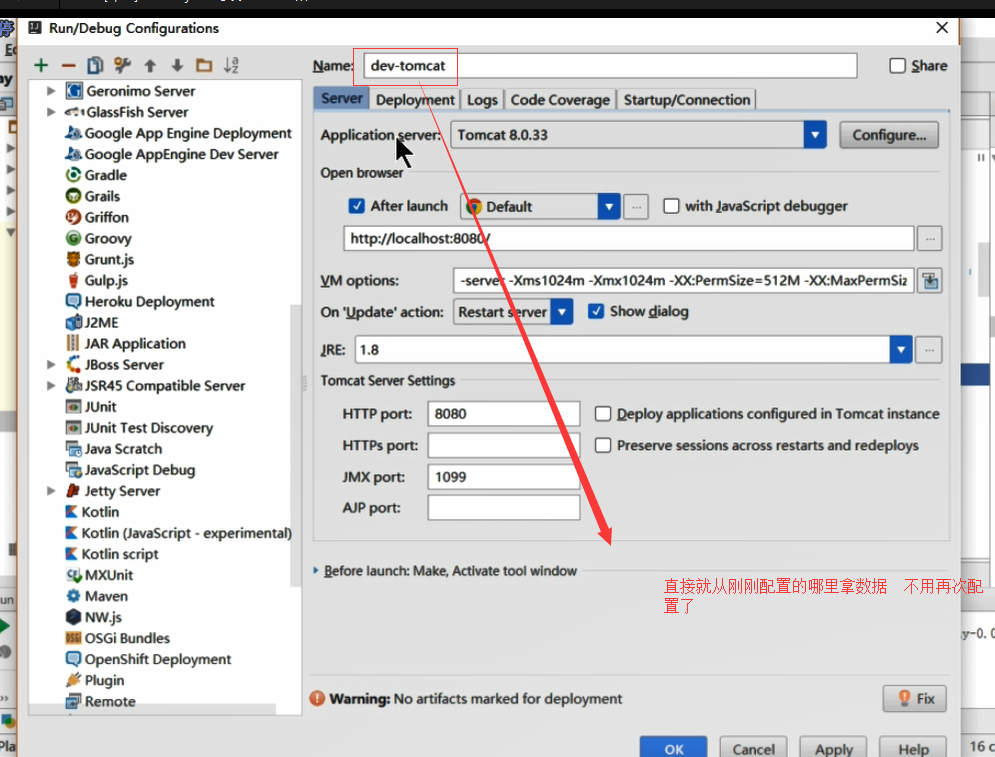
Task: Add a new configuration with plus icon
Action: click(41, 65)
